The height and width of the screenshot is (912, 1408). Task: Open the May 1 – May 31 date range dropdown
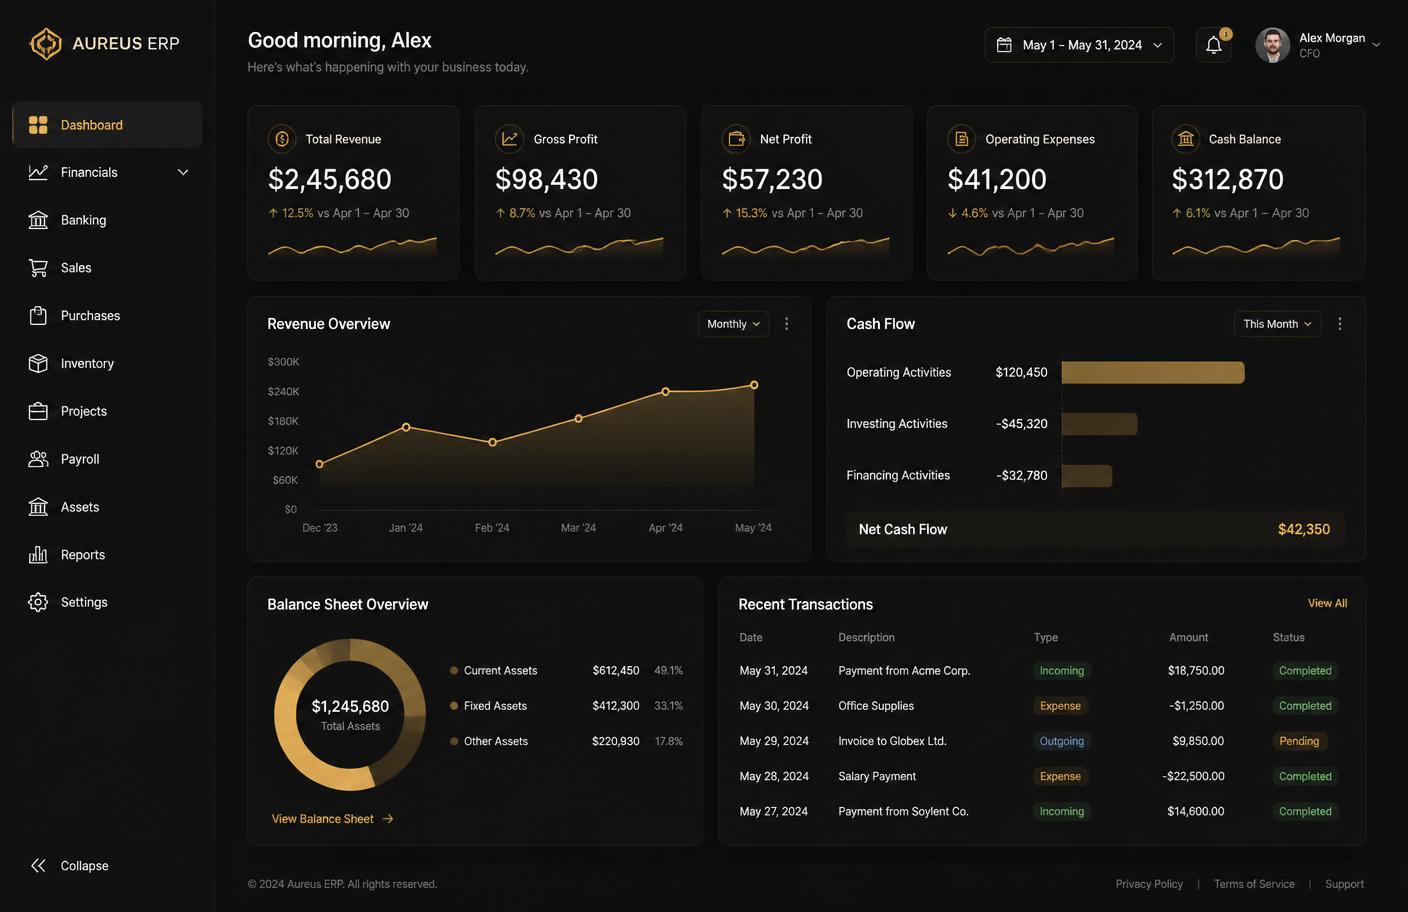click(1080, 45)
